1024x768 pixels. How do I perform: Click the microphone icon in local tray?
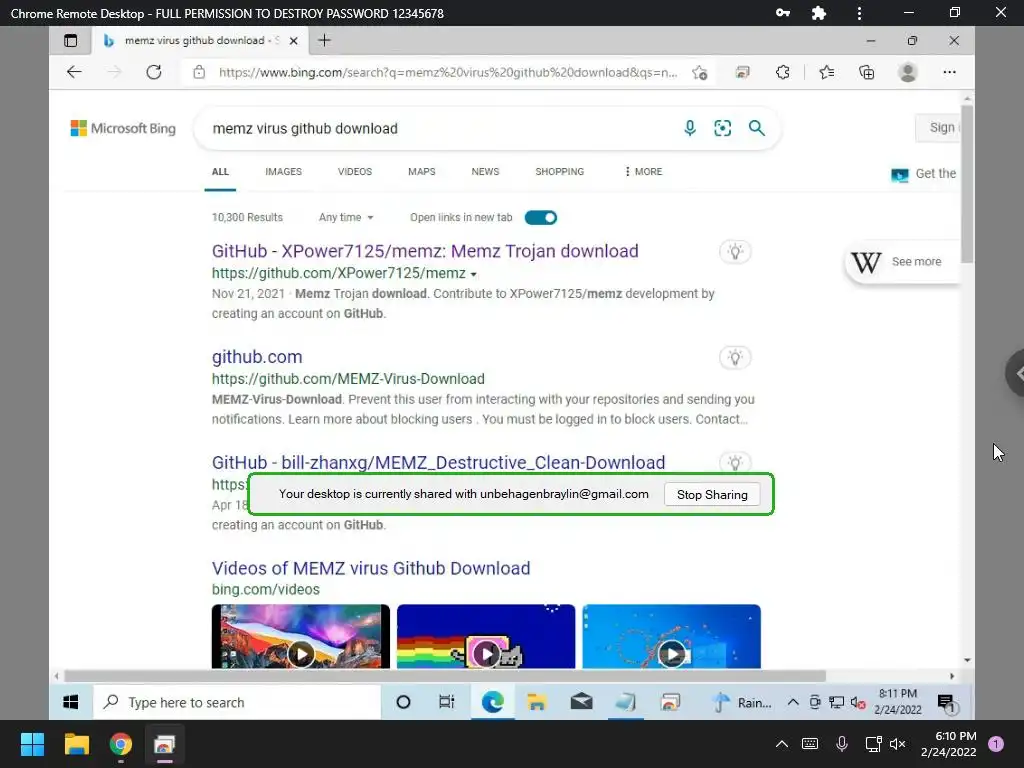point(842,744)
